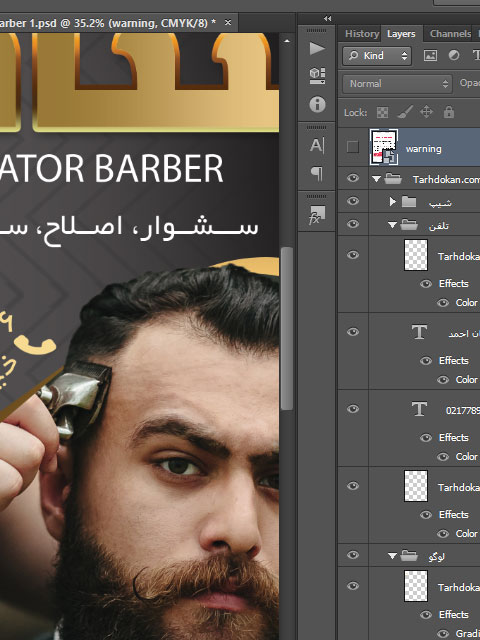Toggle Effects eye of first Tarhdoka layer

coord(426,284)
